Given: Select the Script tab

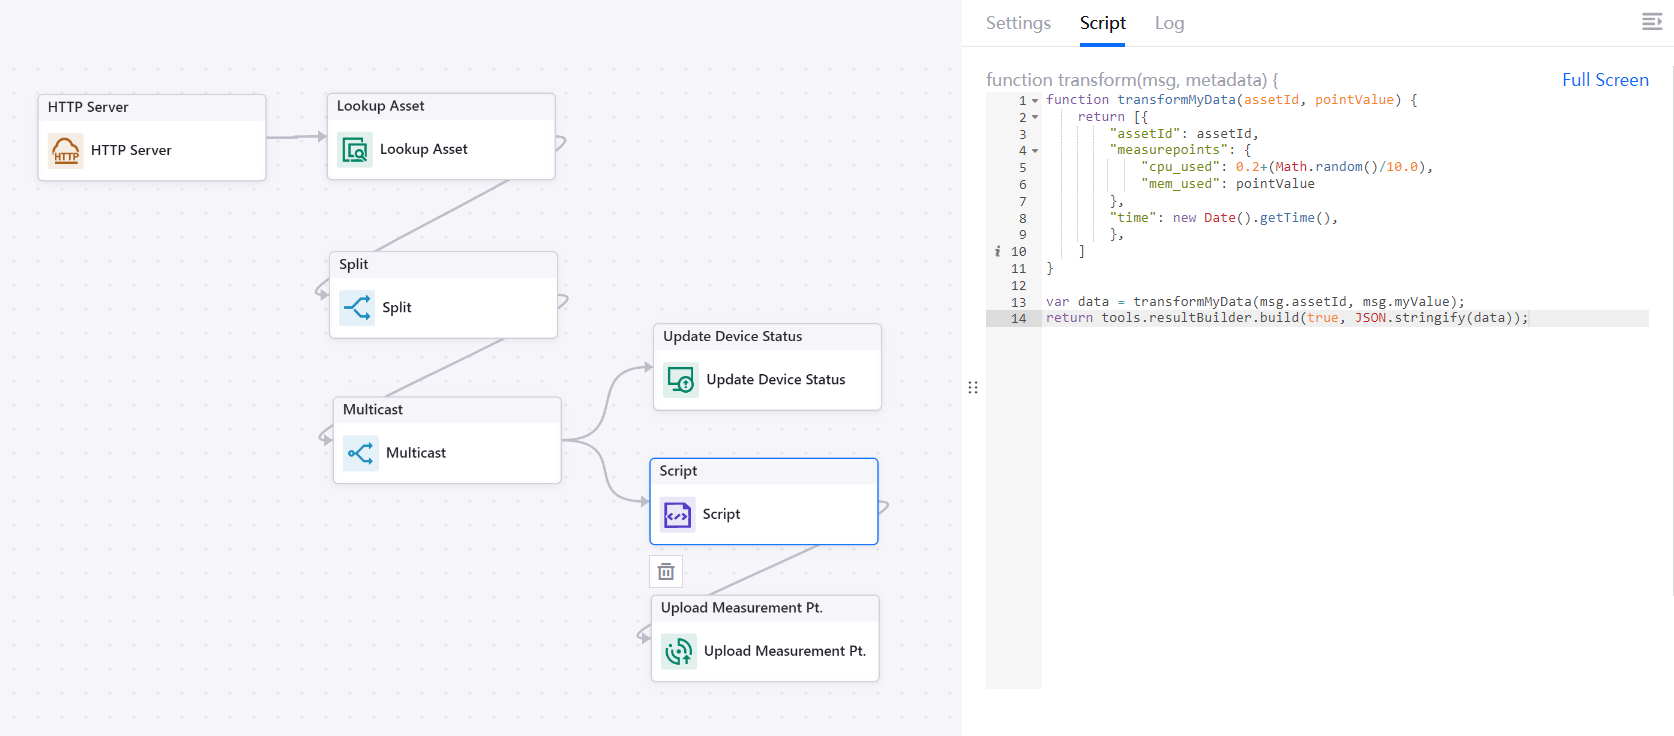Looking at the screenshot, I should [1102, 23].
